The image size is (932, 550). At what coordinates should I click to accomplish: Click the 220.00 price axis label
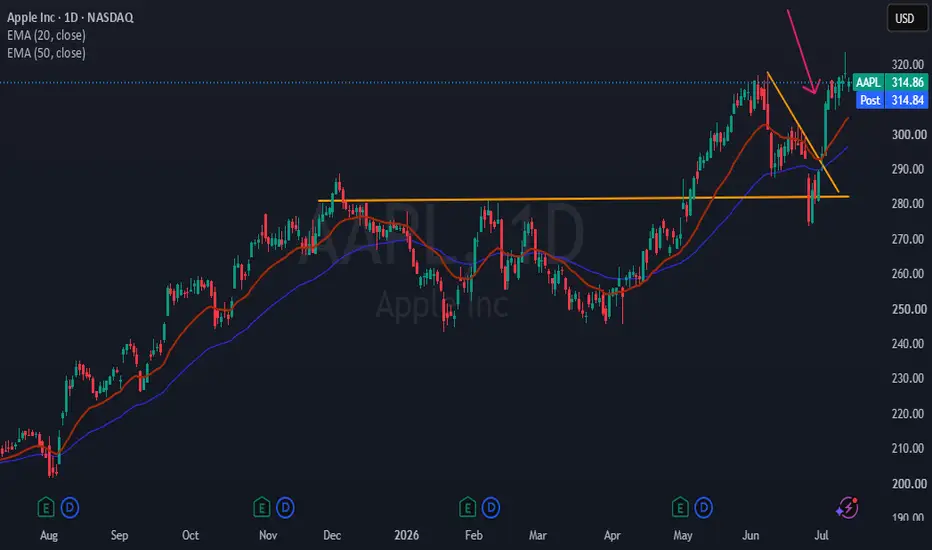click(x=908, y=414)
